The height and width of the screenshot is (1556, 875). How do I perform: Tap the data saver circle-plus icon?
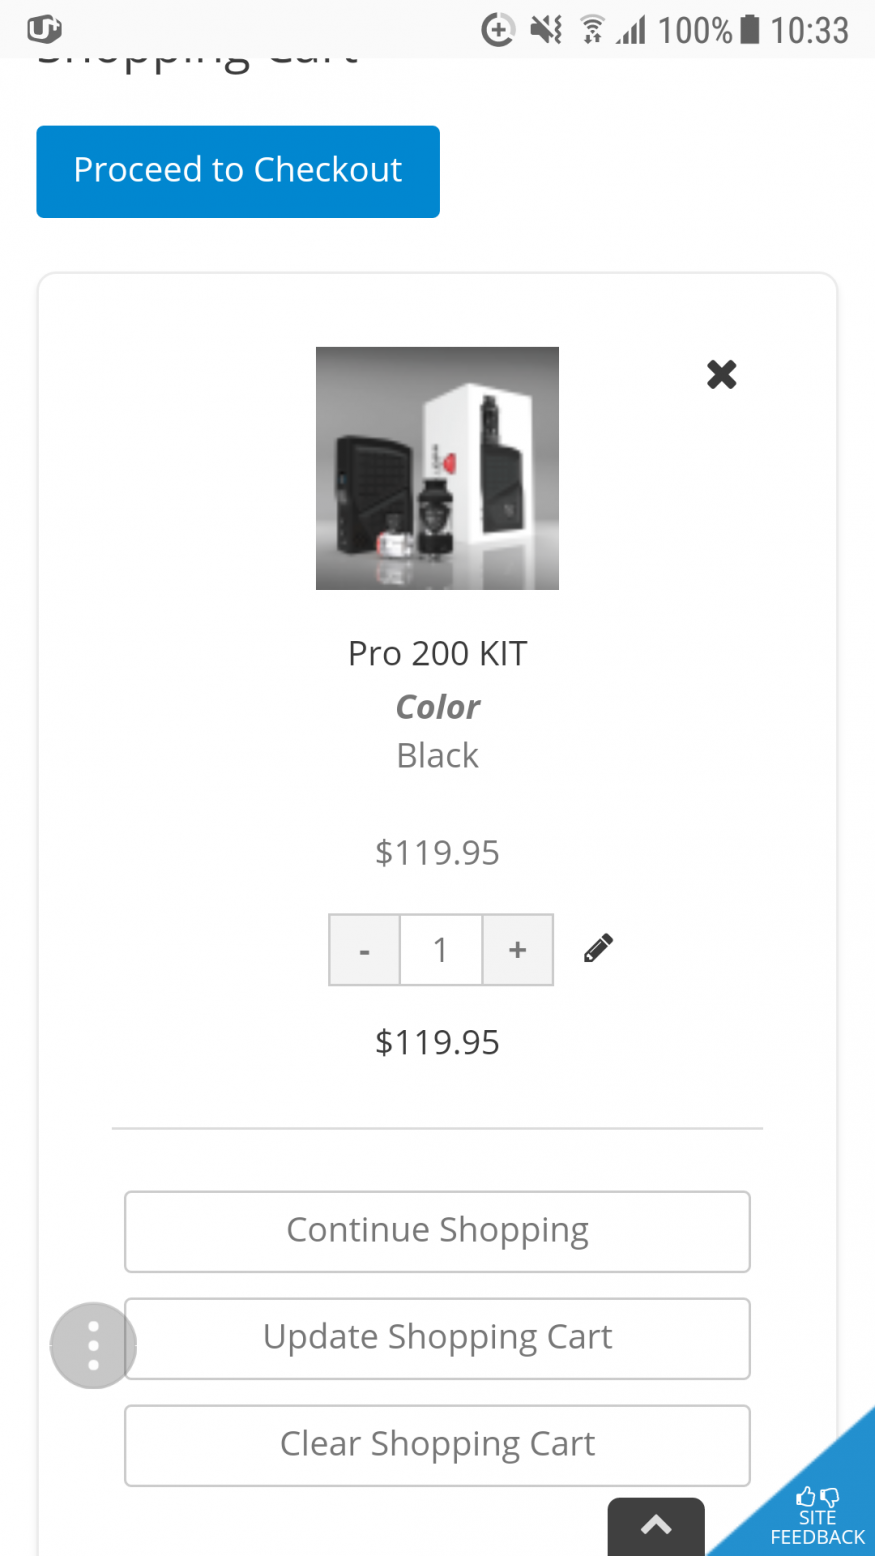(x=497, y=30)
